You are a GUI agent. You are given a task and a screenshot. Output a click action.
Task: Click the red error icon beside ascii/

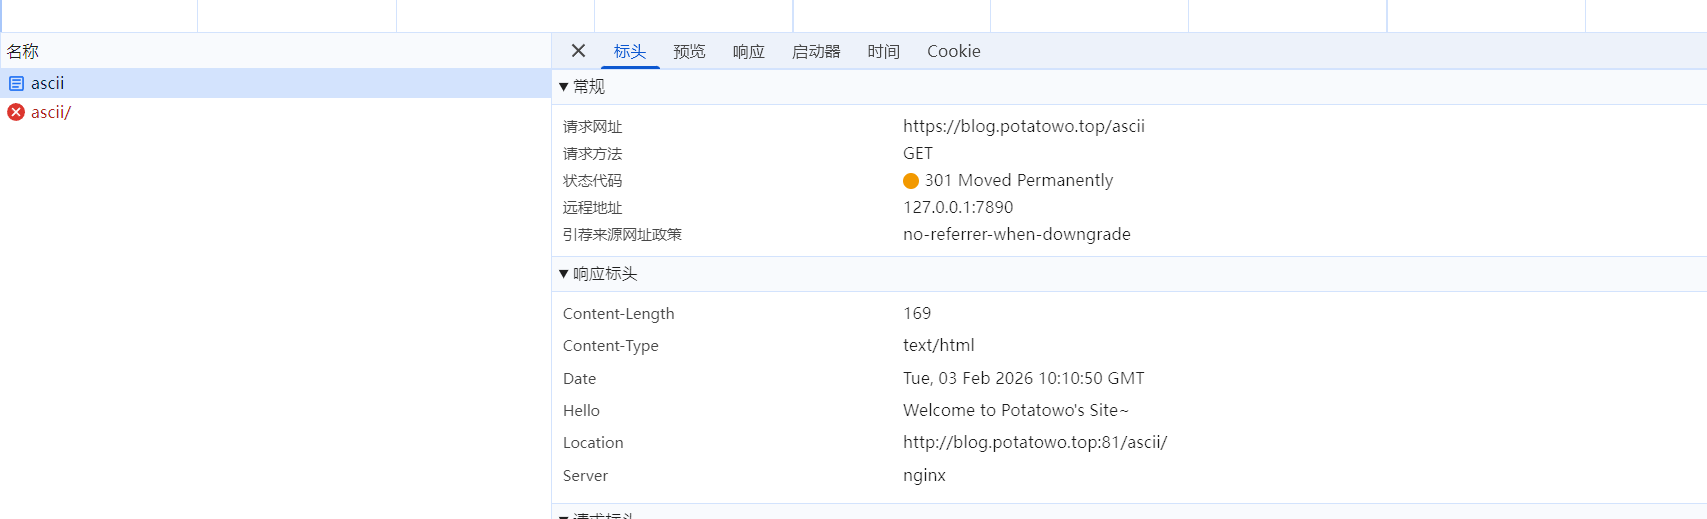(x=16, y=113)
